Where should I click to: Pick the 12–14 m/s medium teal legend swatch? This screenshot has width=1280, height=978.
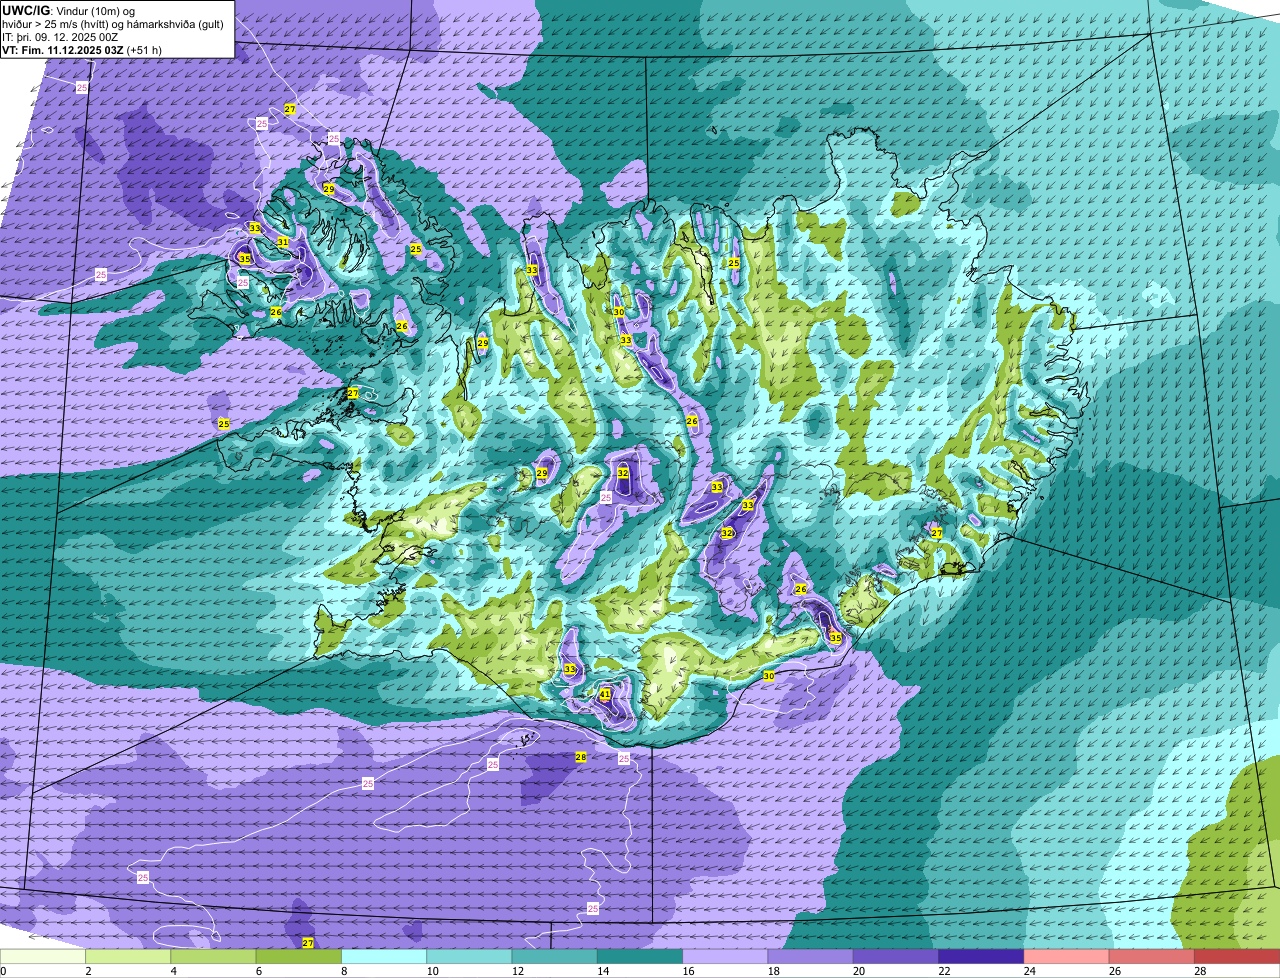[x=555, y=956]
